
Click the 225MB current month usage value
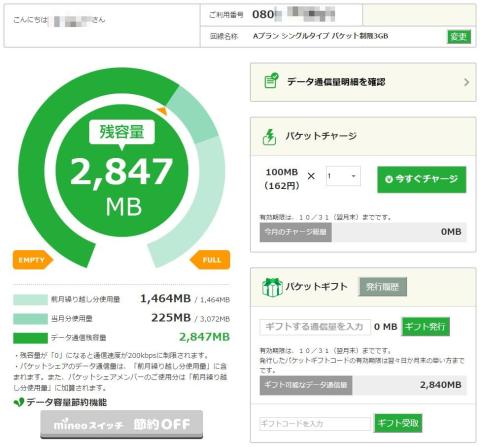(x=171, y=318)
